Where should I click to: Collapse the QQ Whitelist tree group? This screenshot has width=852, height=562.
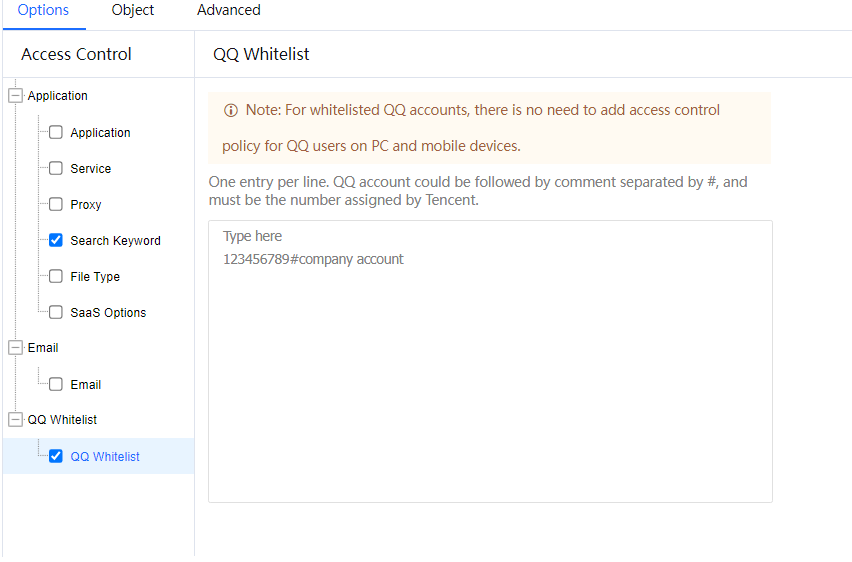point(15,420)
